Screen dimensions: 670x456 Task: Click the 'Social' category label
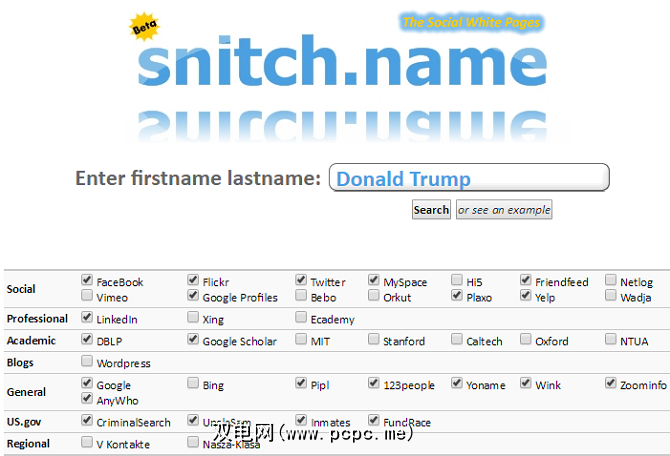(x=21, y=289)
